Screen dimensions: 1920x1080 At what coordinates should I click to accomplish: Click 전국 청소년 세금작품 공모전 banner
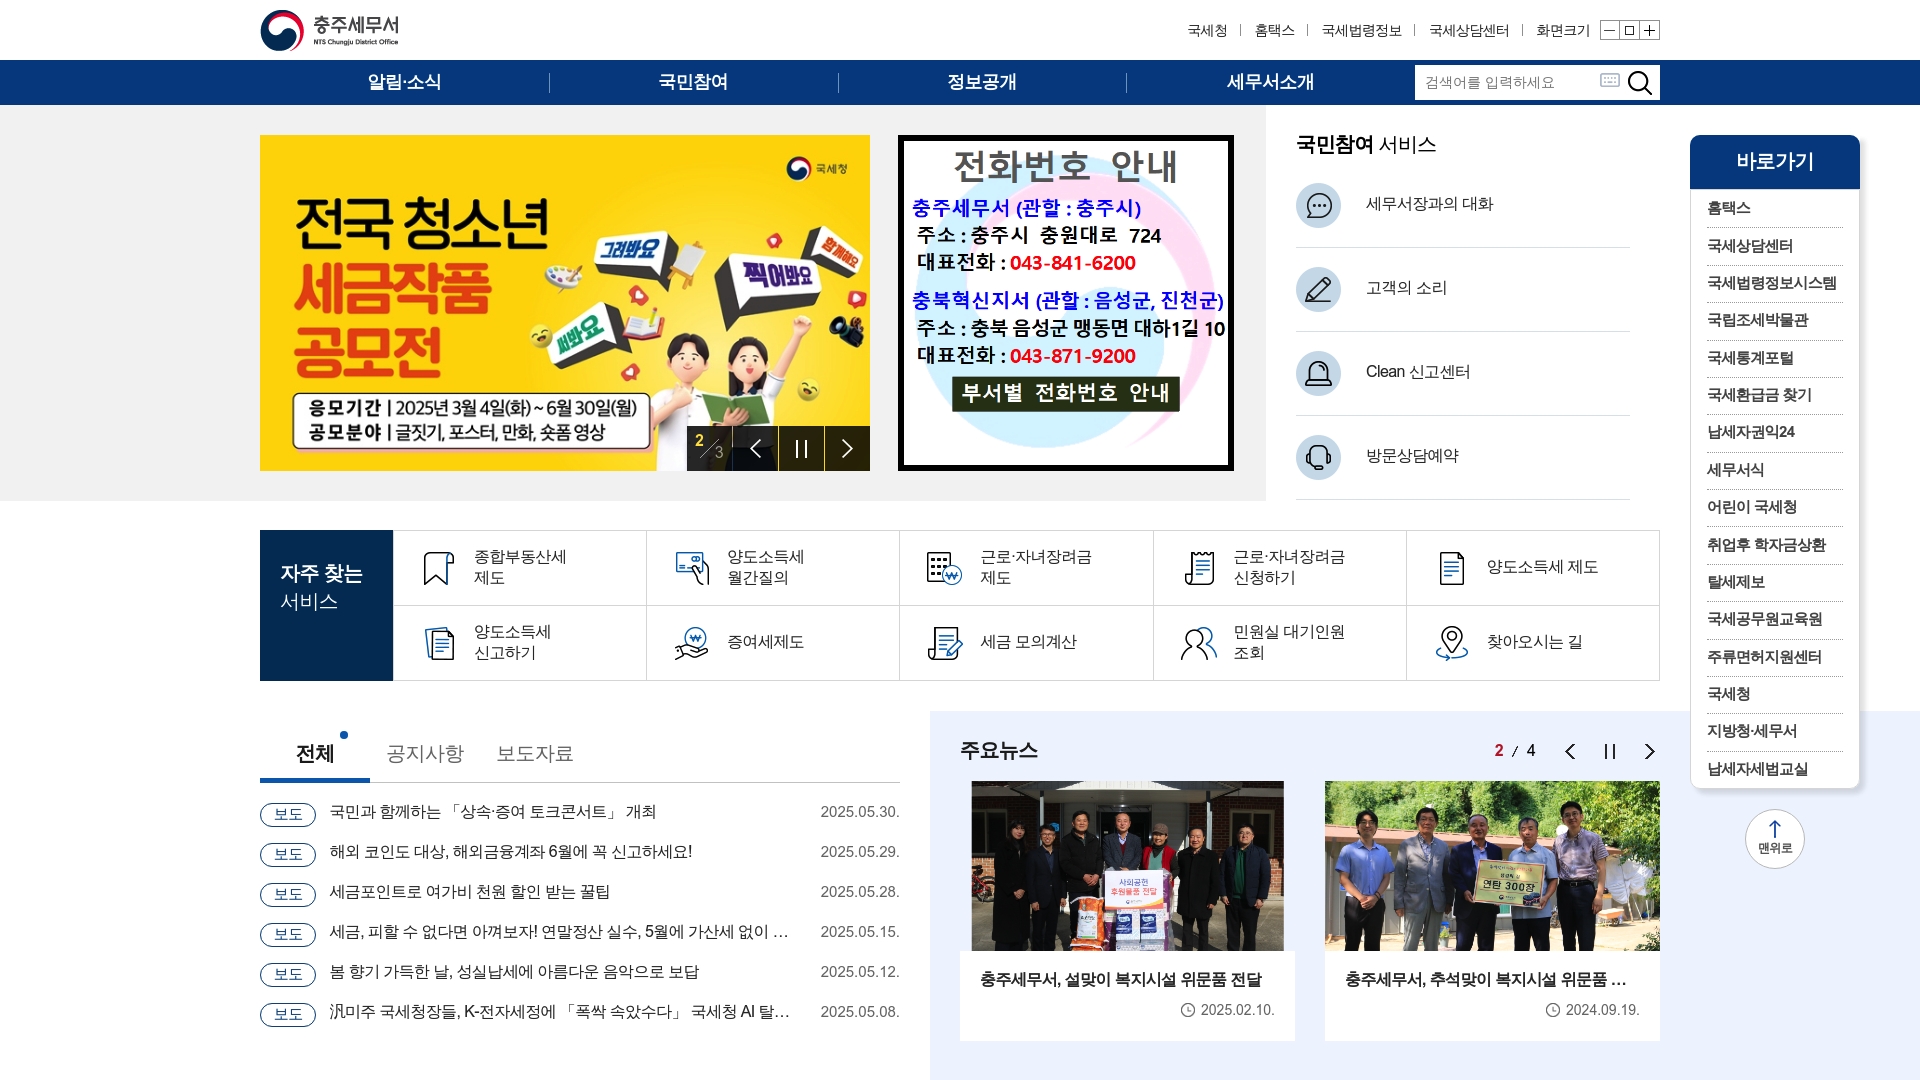pyautogui.click(x=565, y=303)
